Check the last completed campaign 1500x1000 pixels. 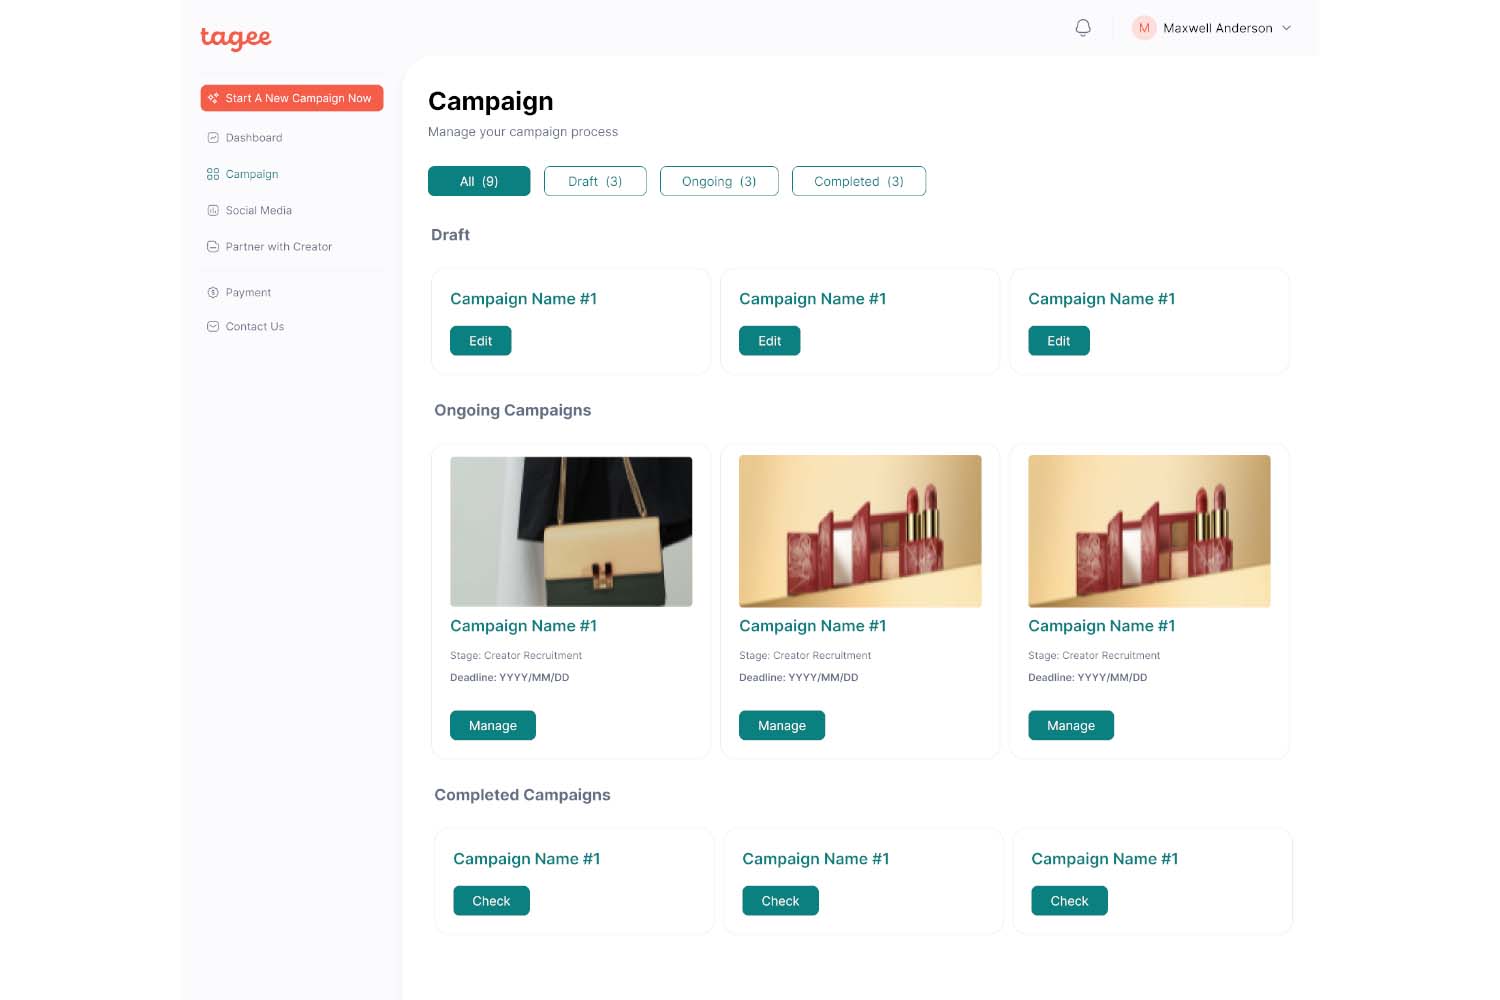click(1069, 901)
